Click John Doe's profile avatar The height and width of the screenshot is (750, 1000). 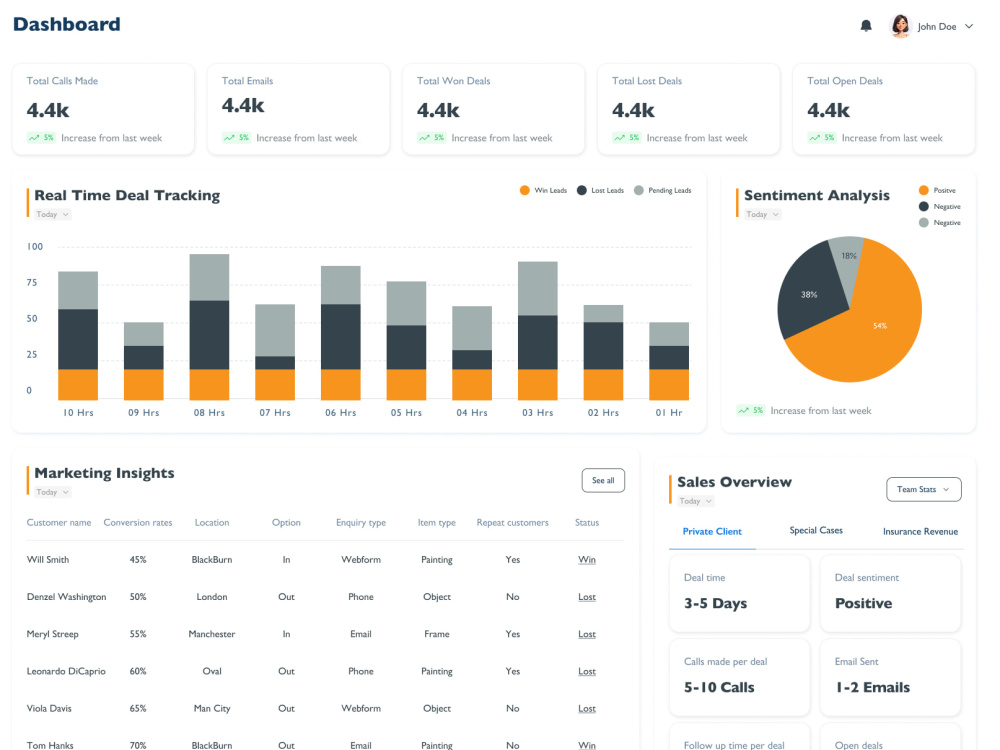click(900, 26)
